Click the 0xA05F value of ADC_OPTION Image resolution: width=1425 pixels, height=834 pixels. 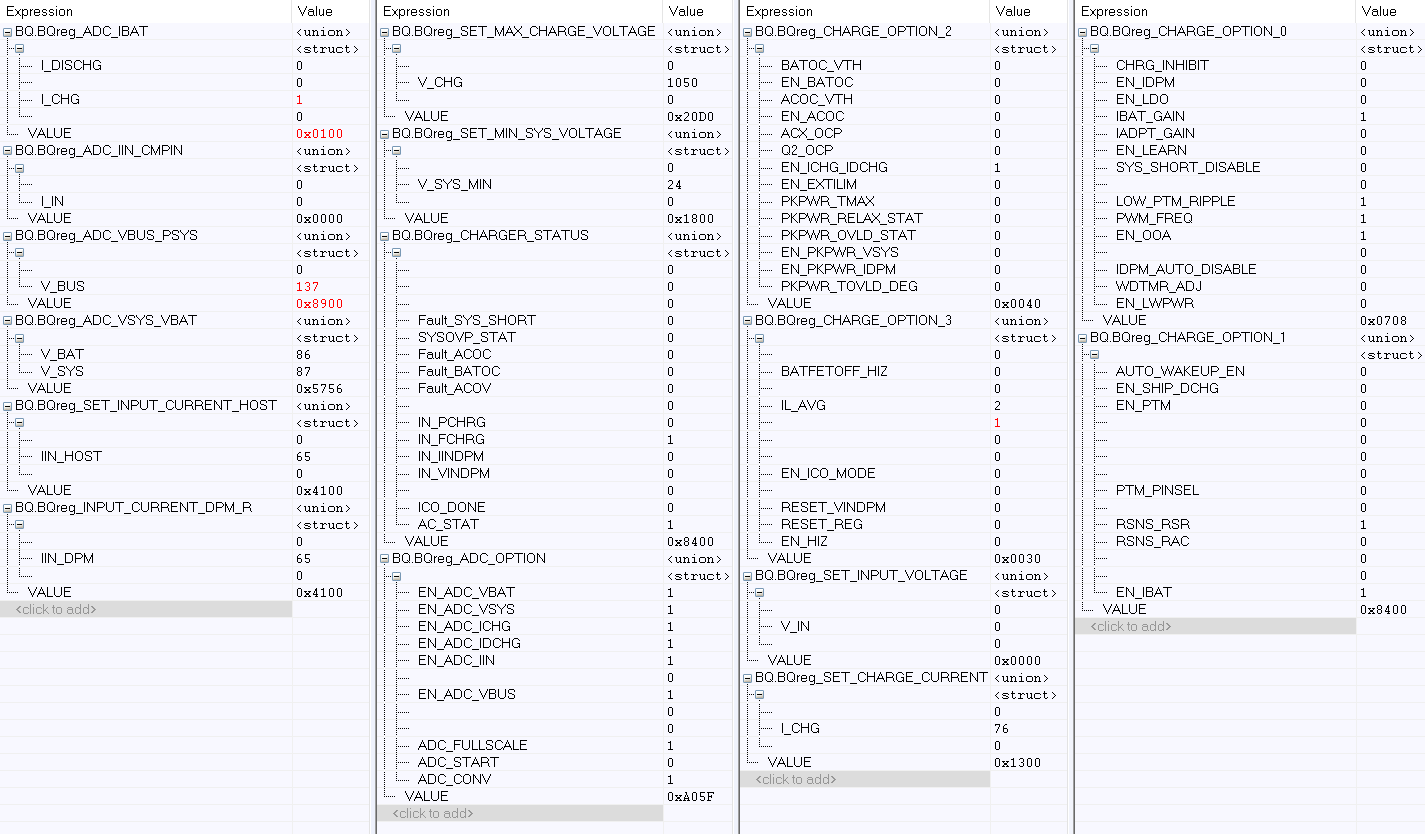pos(690,797)
